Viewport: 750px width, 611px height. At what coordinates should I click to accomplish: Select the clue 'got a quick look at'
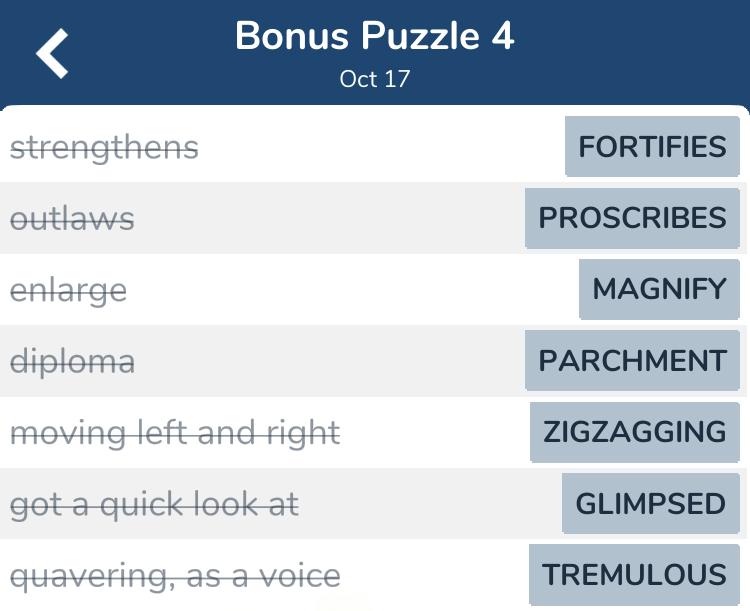pos(155,505)
